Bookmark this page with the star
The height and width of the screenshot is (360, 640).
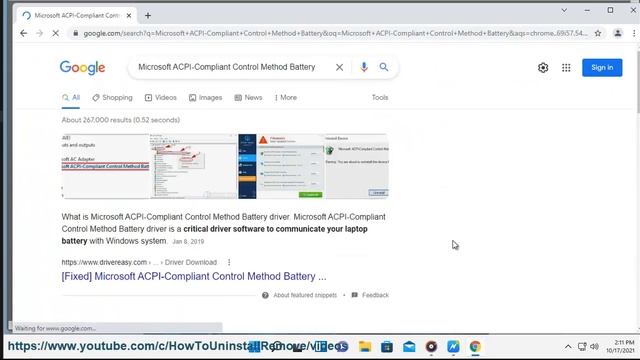point(598,33)
